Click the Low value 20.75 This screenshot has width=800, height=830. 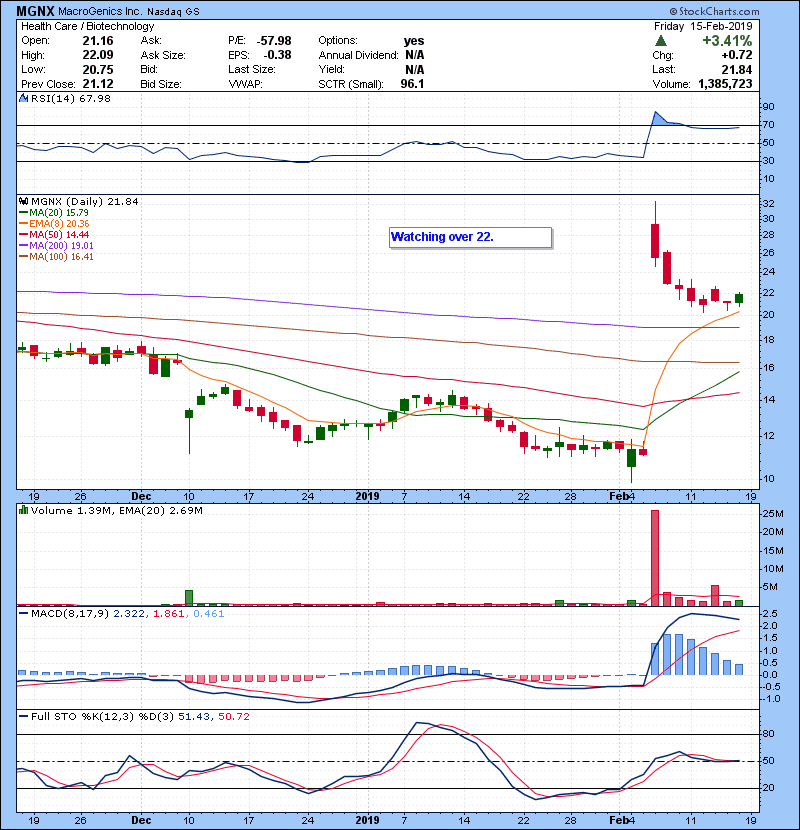[98, 69]
